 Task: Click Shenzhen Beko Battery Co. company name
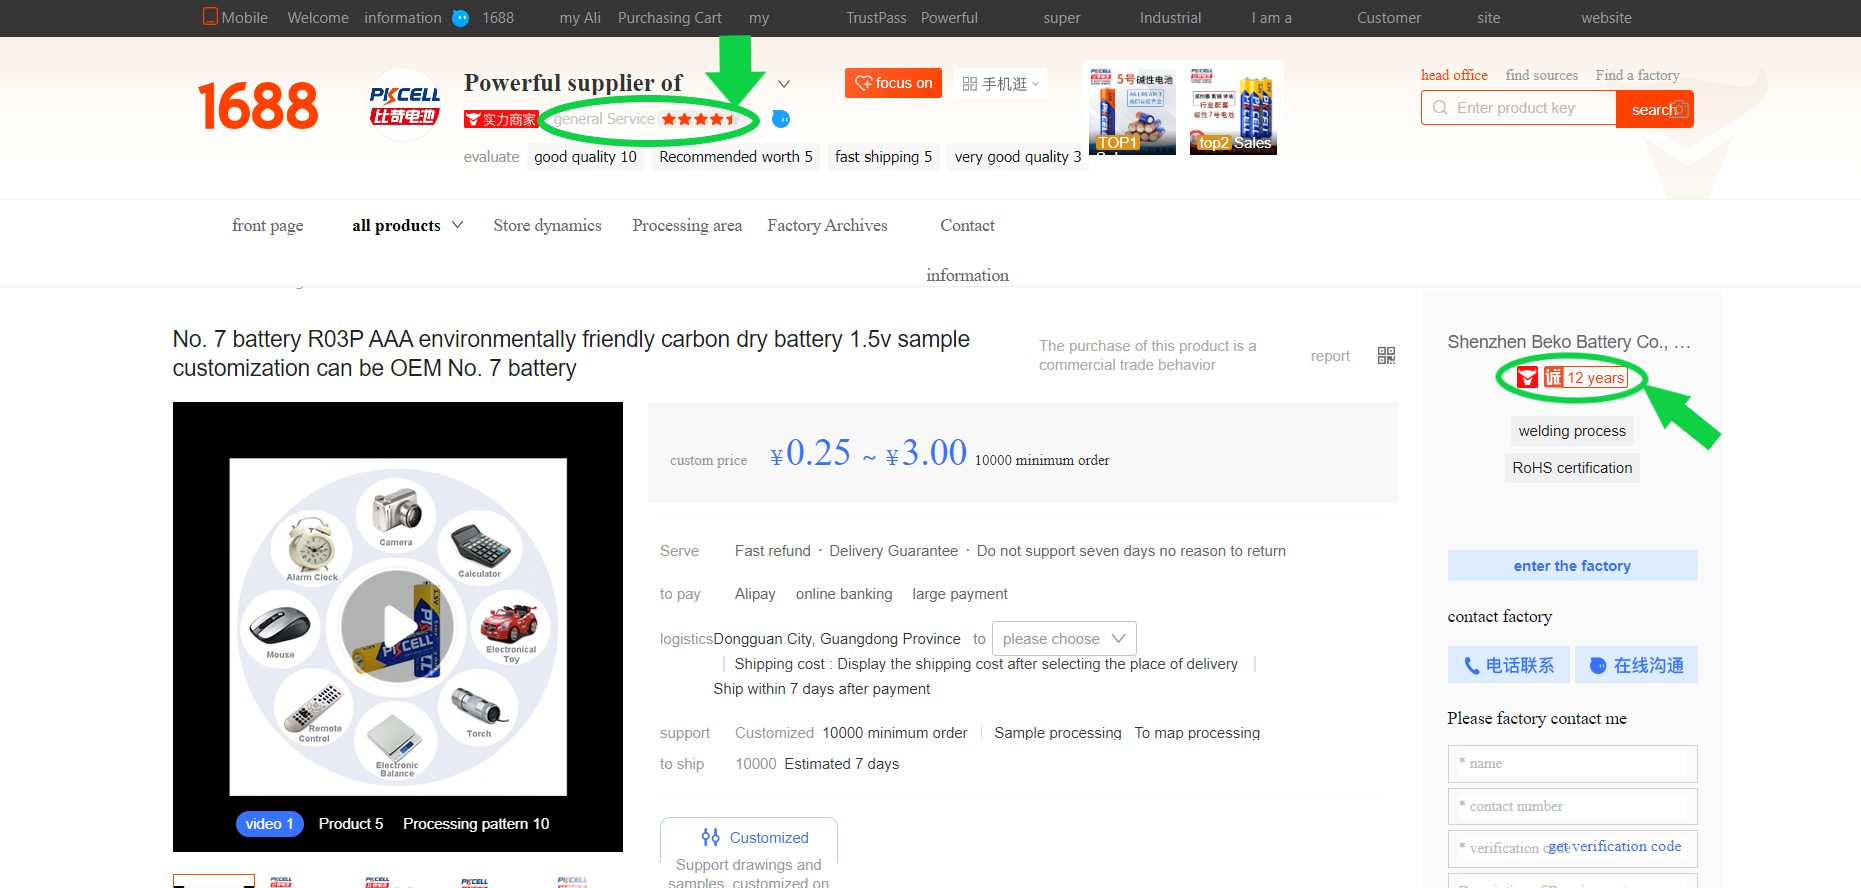tap(1569, 342)
